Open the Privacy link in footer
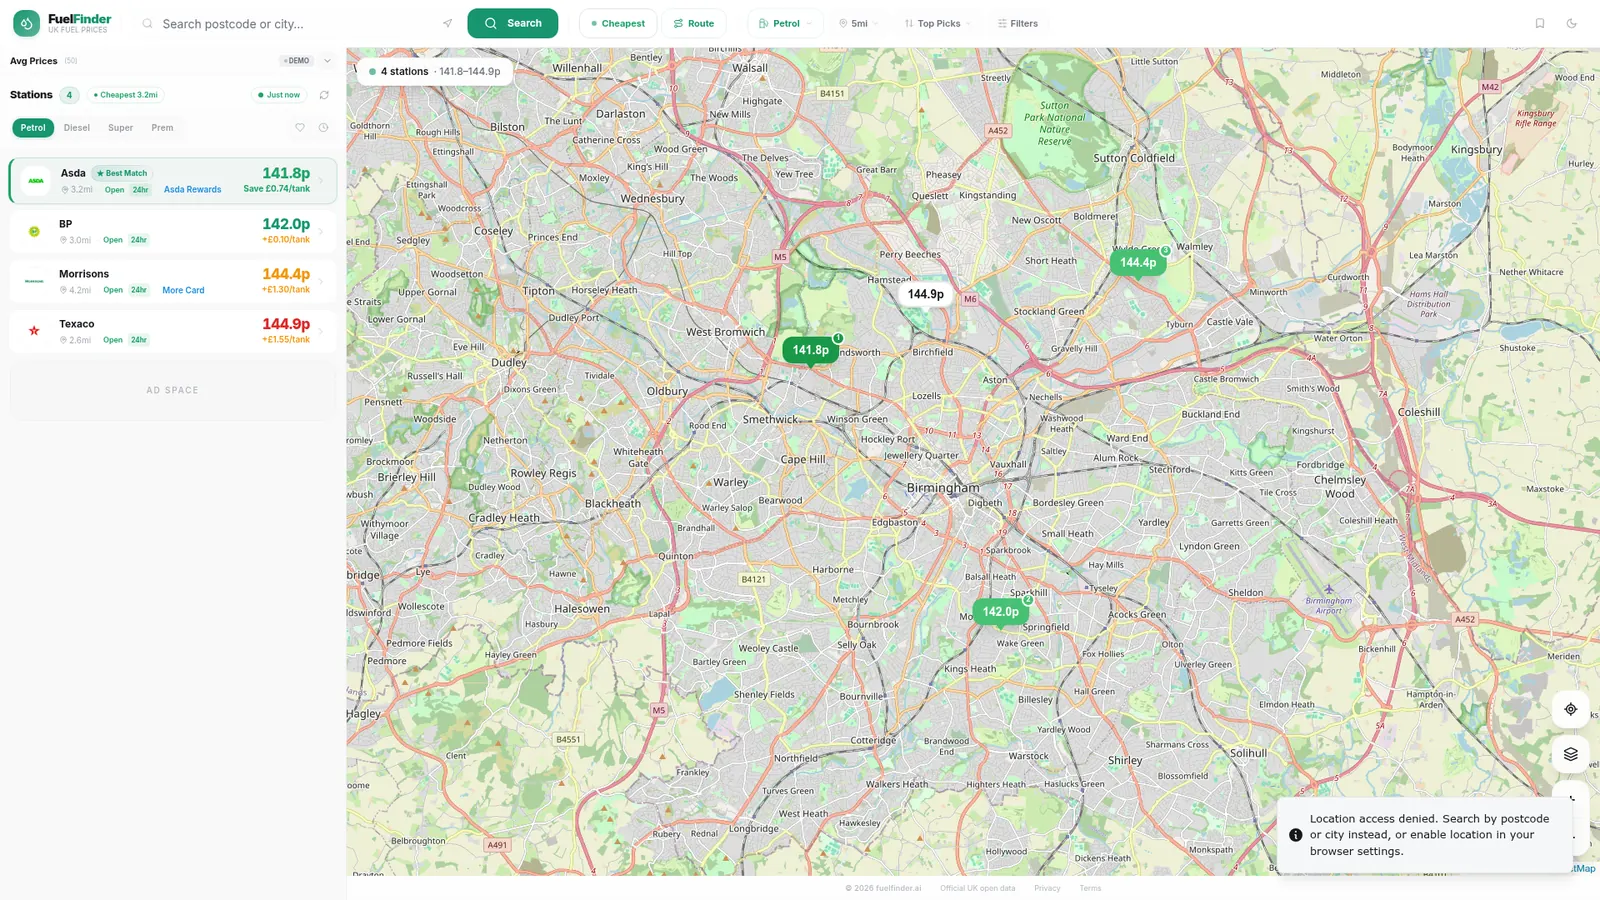The image size is (1600, 900). [1047, 888]
